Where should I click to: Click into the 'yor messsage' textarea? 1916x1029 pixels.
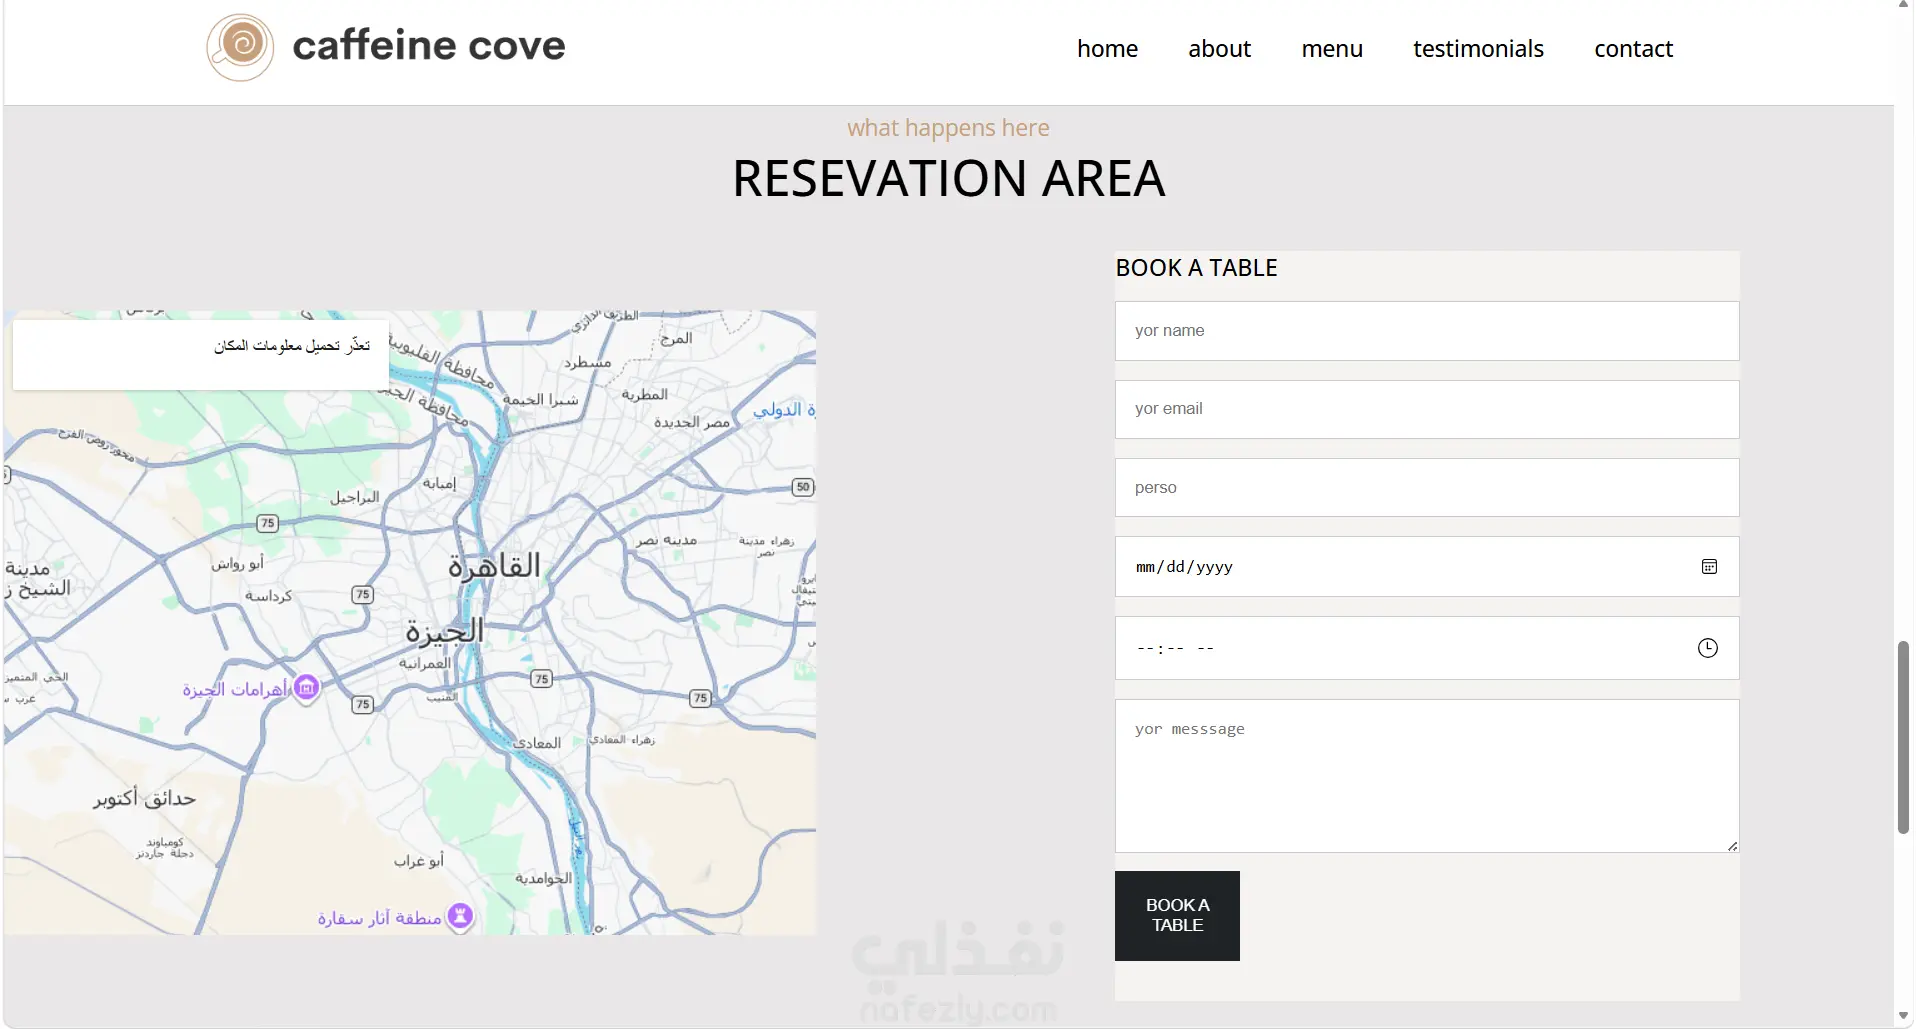point(1427,776)
